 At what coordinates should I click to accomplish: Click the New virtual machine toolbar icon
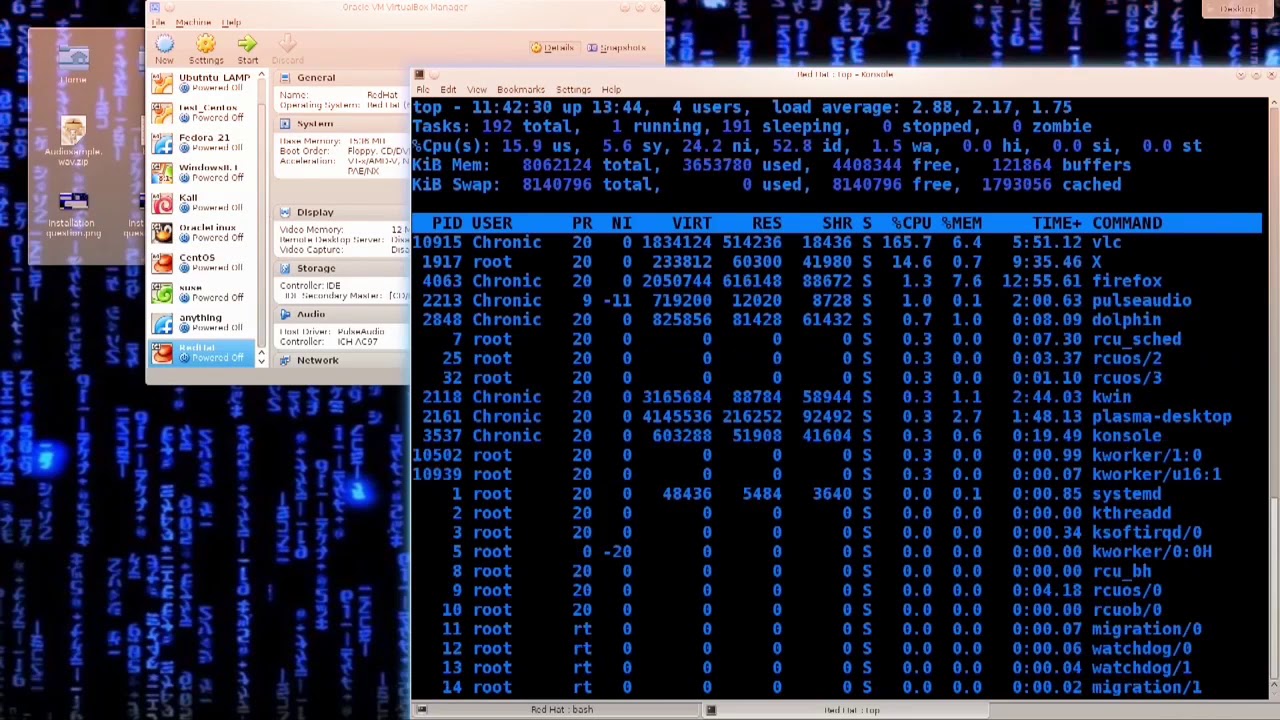(165, 44)
